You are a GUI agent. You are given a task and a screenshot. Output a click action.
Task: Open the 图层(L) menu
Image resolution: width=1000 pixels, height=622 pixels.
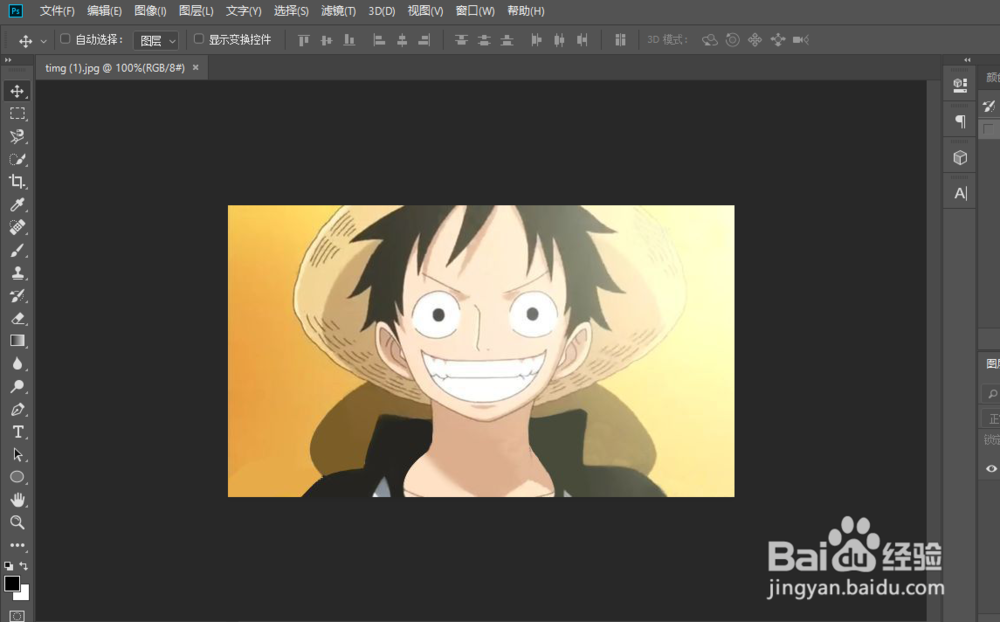click(196, 11)
